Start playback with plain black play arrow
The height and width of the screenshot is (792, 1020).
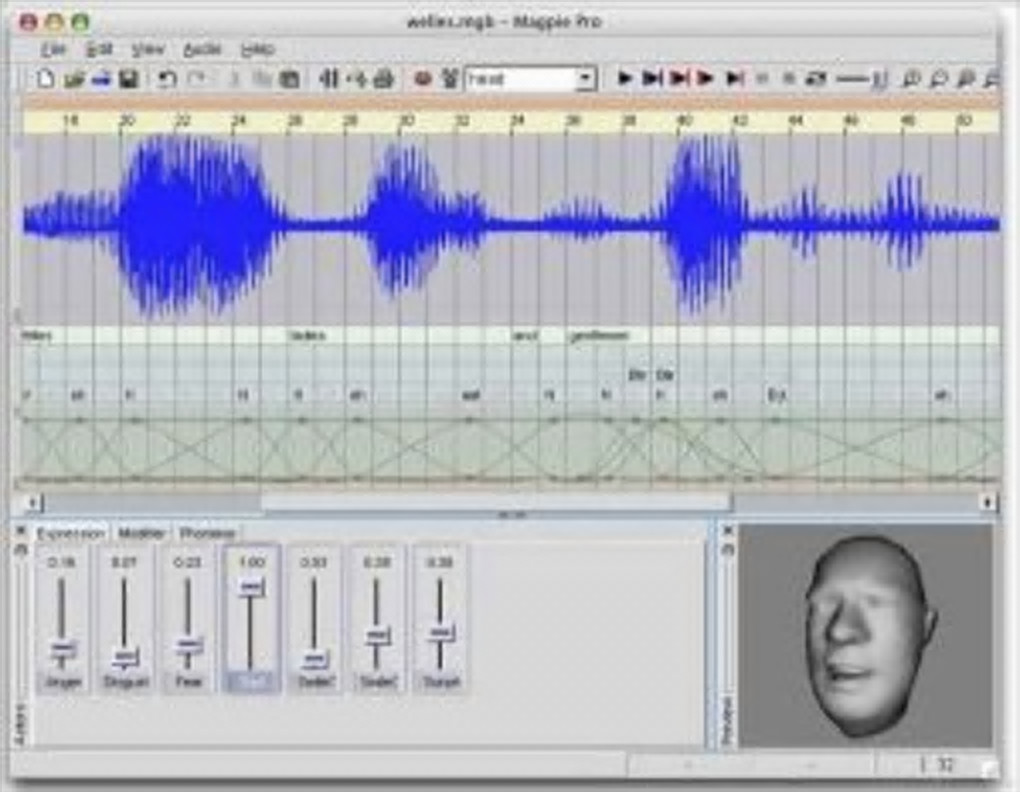coord(624,79)
